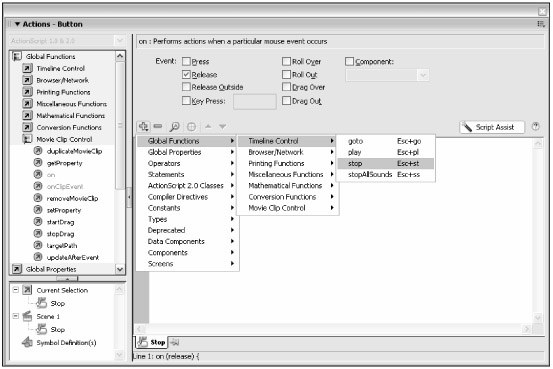Switch to the Stop script tab
The image size is (553, 369).
click(152, 342)
